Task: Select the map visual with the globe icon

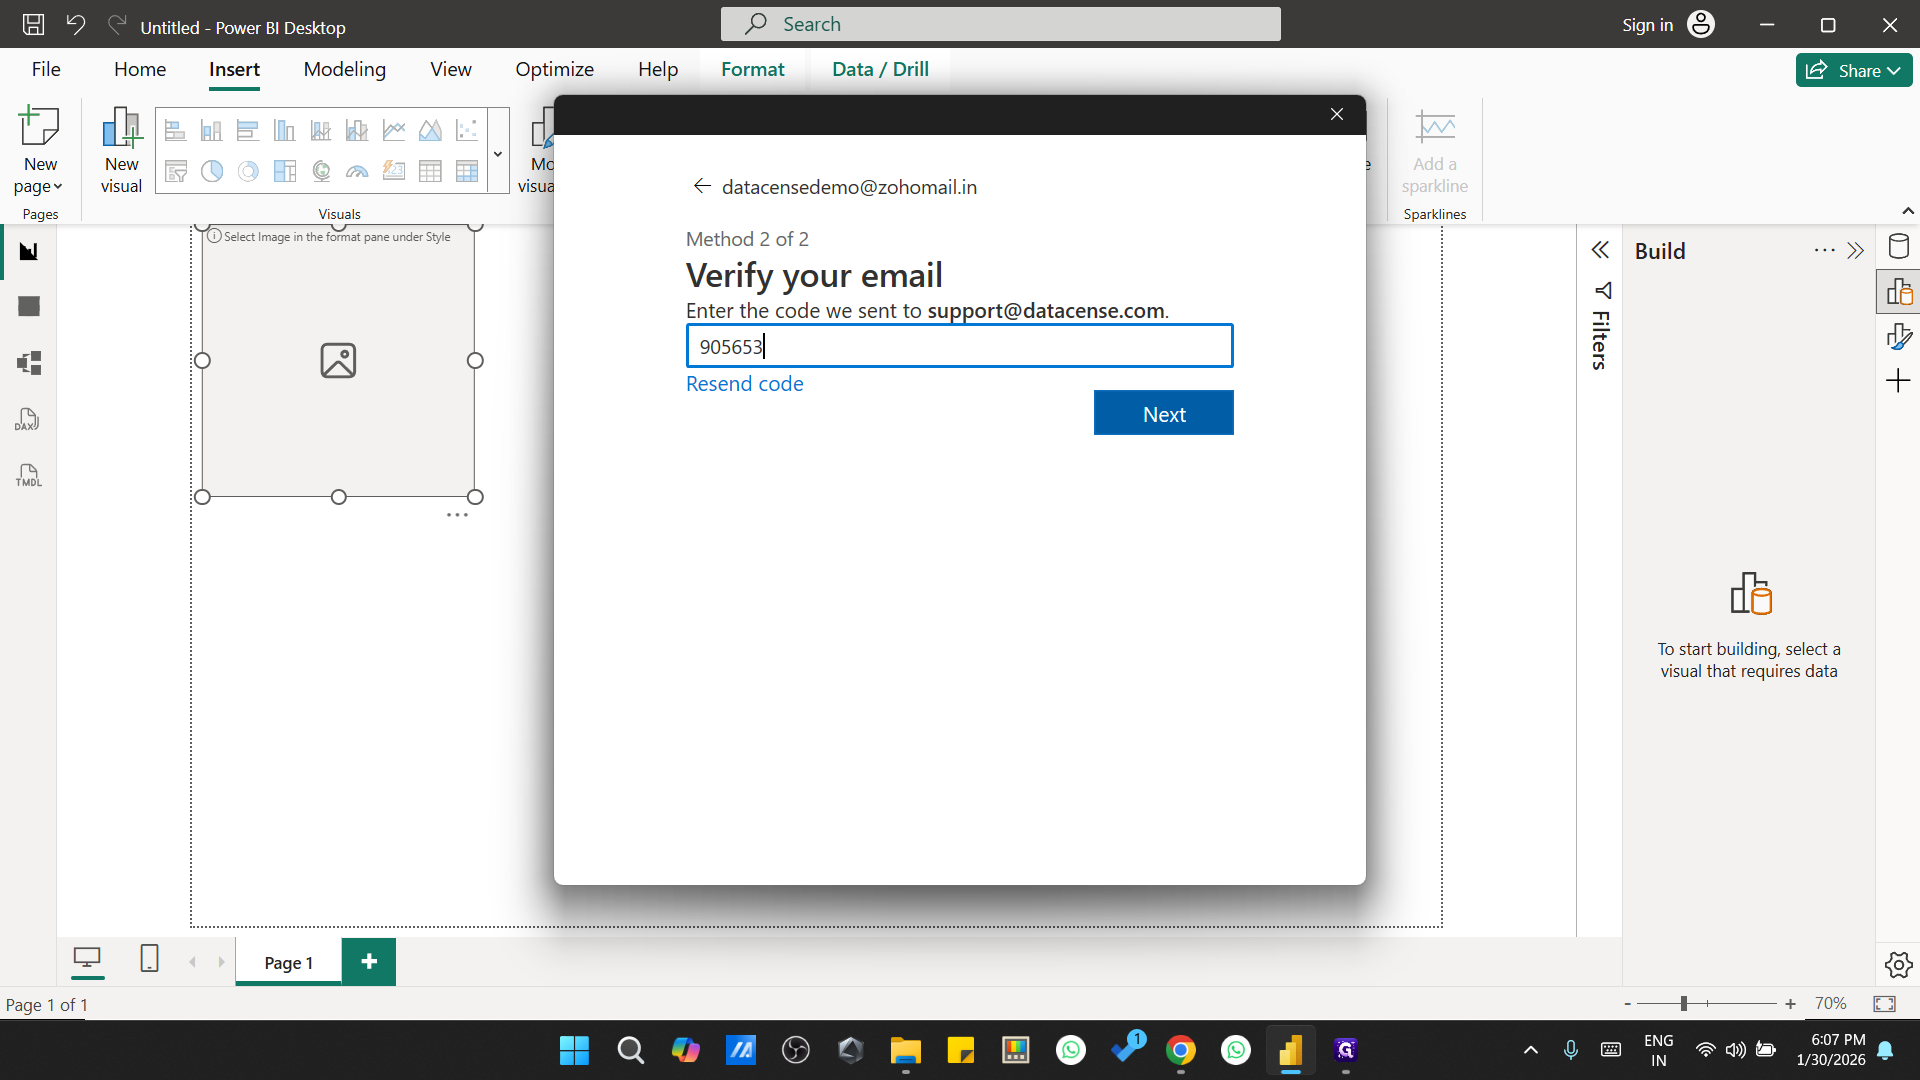Action: point(321,171)
